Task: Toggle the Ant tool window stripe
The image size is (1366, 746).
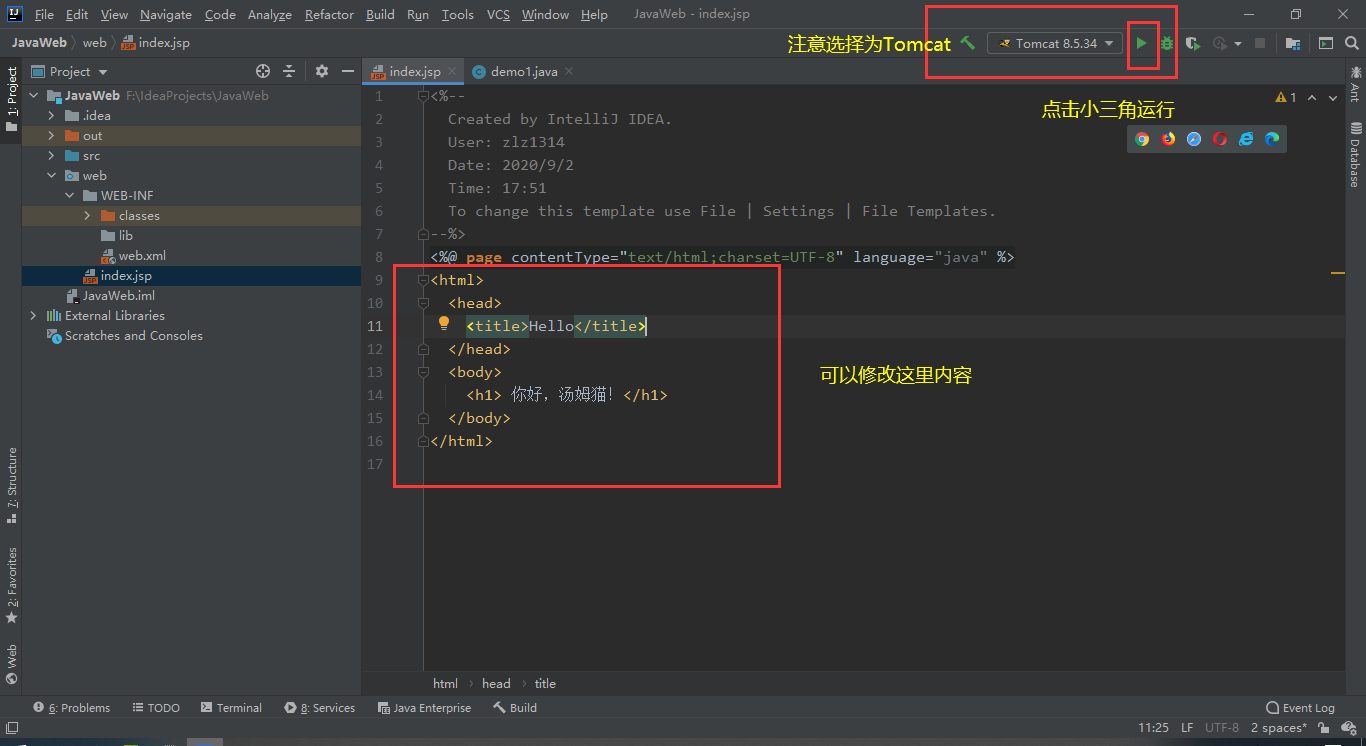Action: 1355,84
